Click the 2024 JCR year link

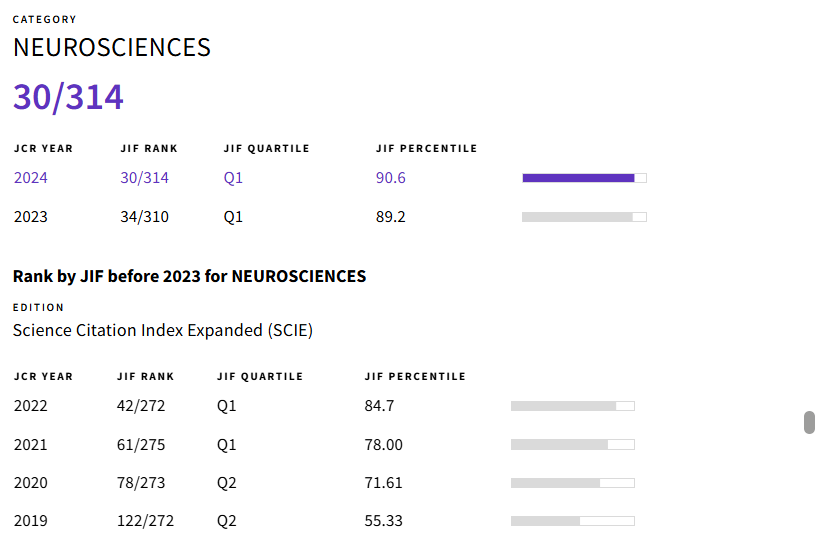pos(30,178)
